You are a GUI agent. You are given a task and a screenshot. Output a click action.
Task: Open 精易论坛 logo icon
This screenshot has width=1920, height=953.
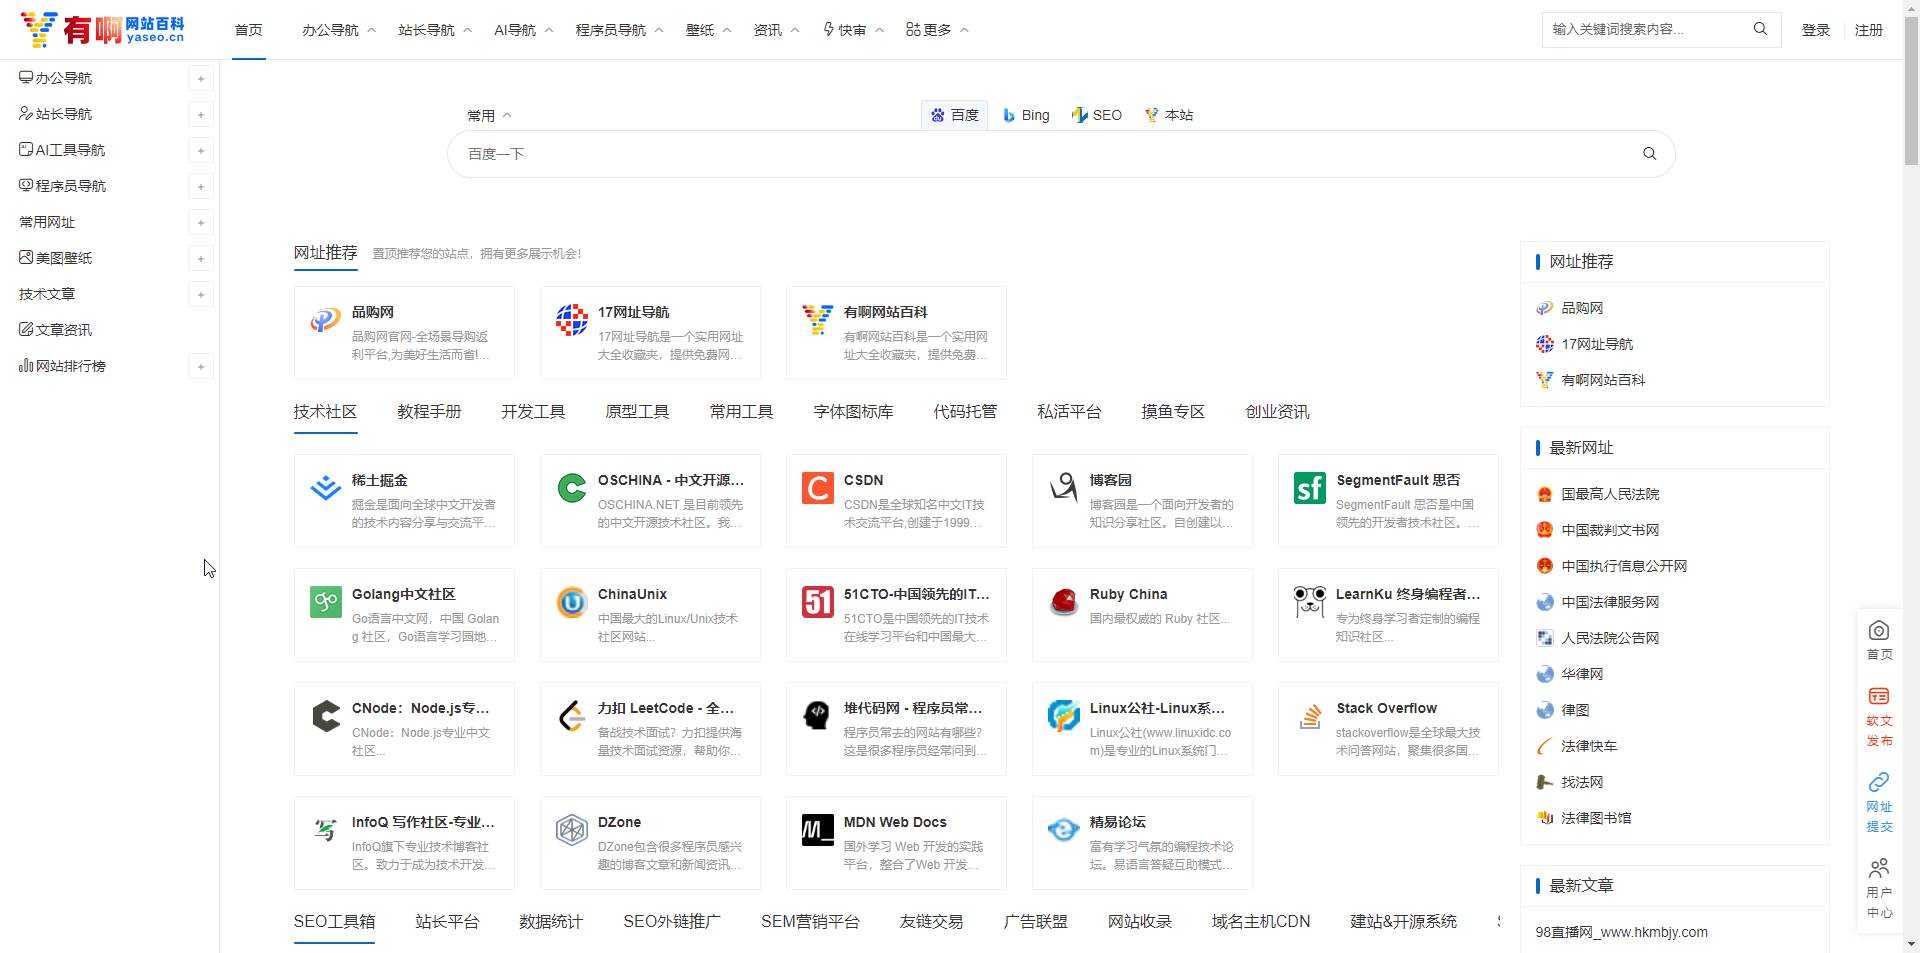1064,830
